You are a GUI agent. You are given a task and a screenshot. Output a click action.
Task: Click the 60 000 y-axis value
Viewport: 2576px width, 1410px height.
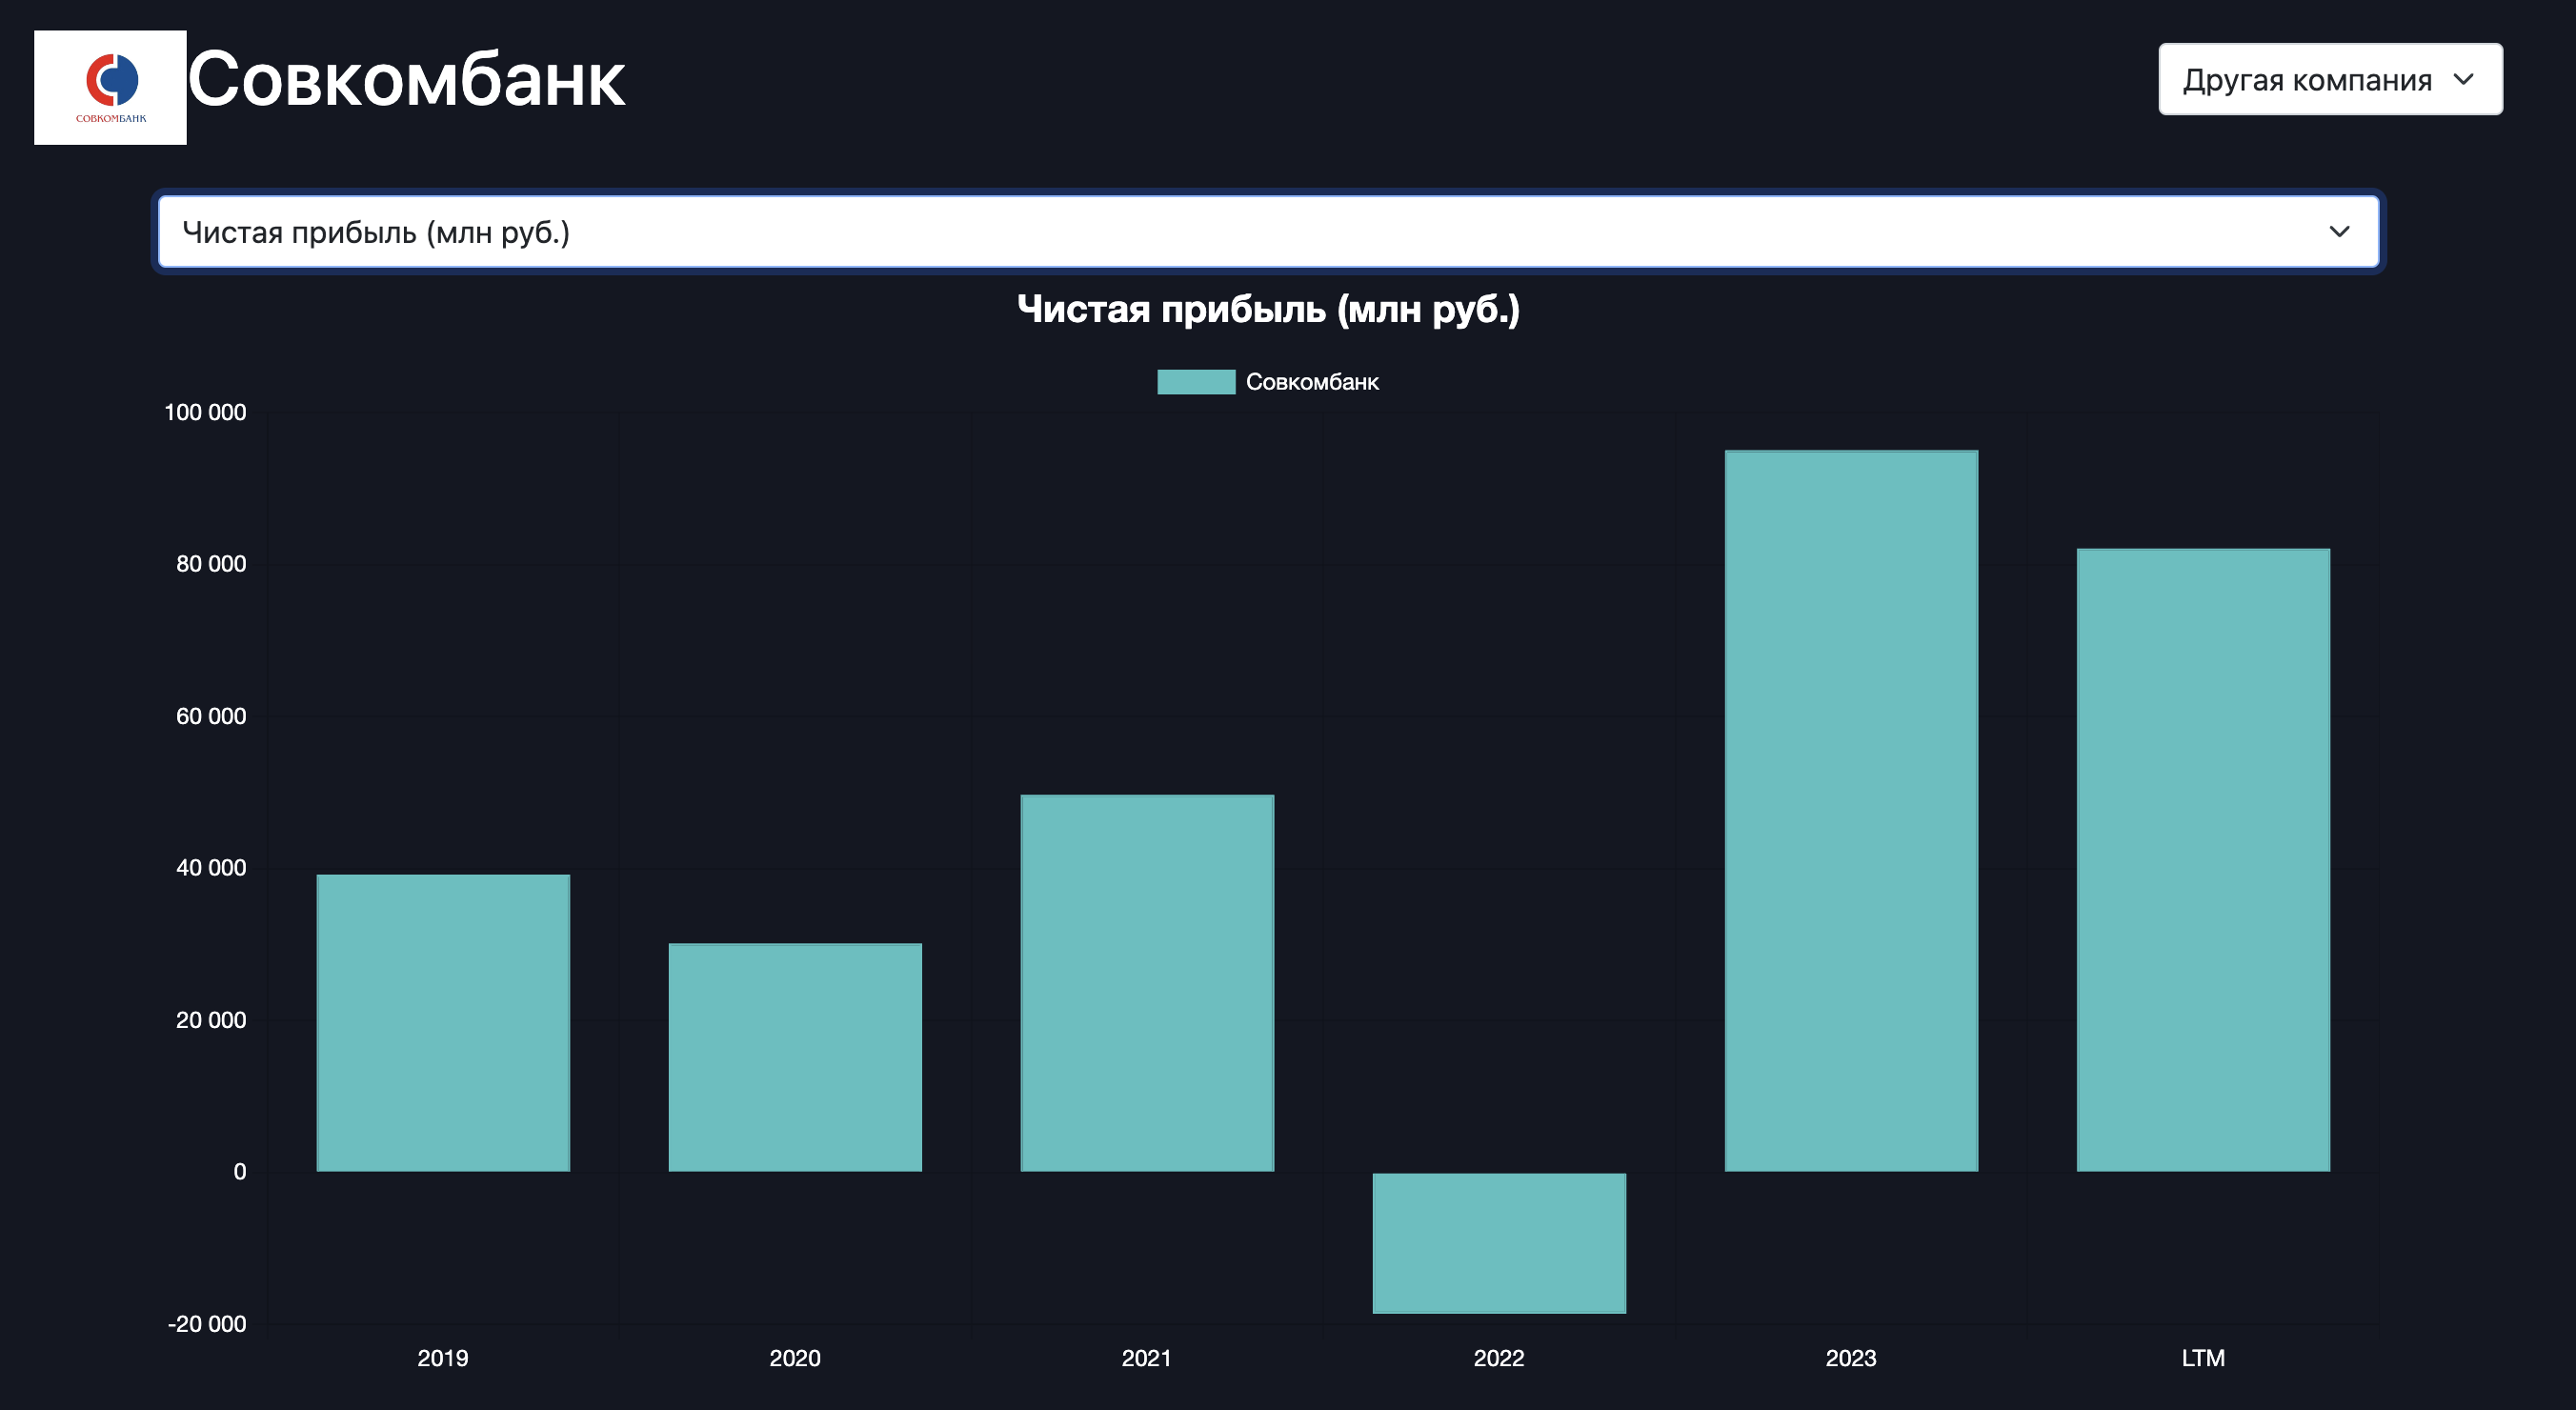click(211, 716)
